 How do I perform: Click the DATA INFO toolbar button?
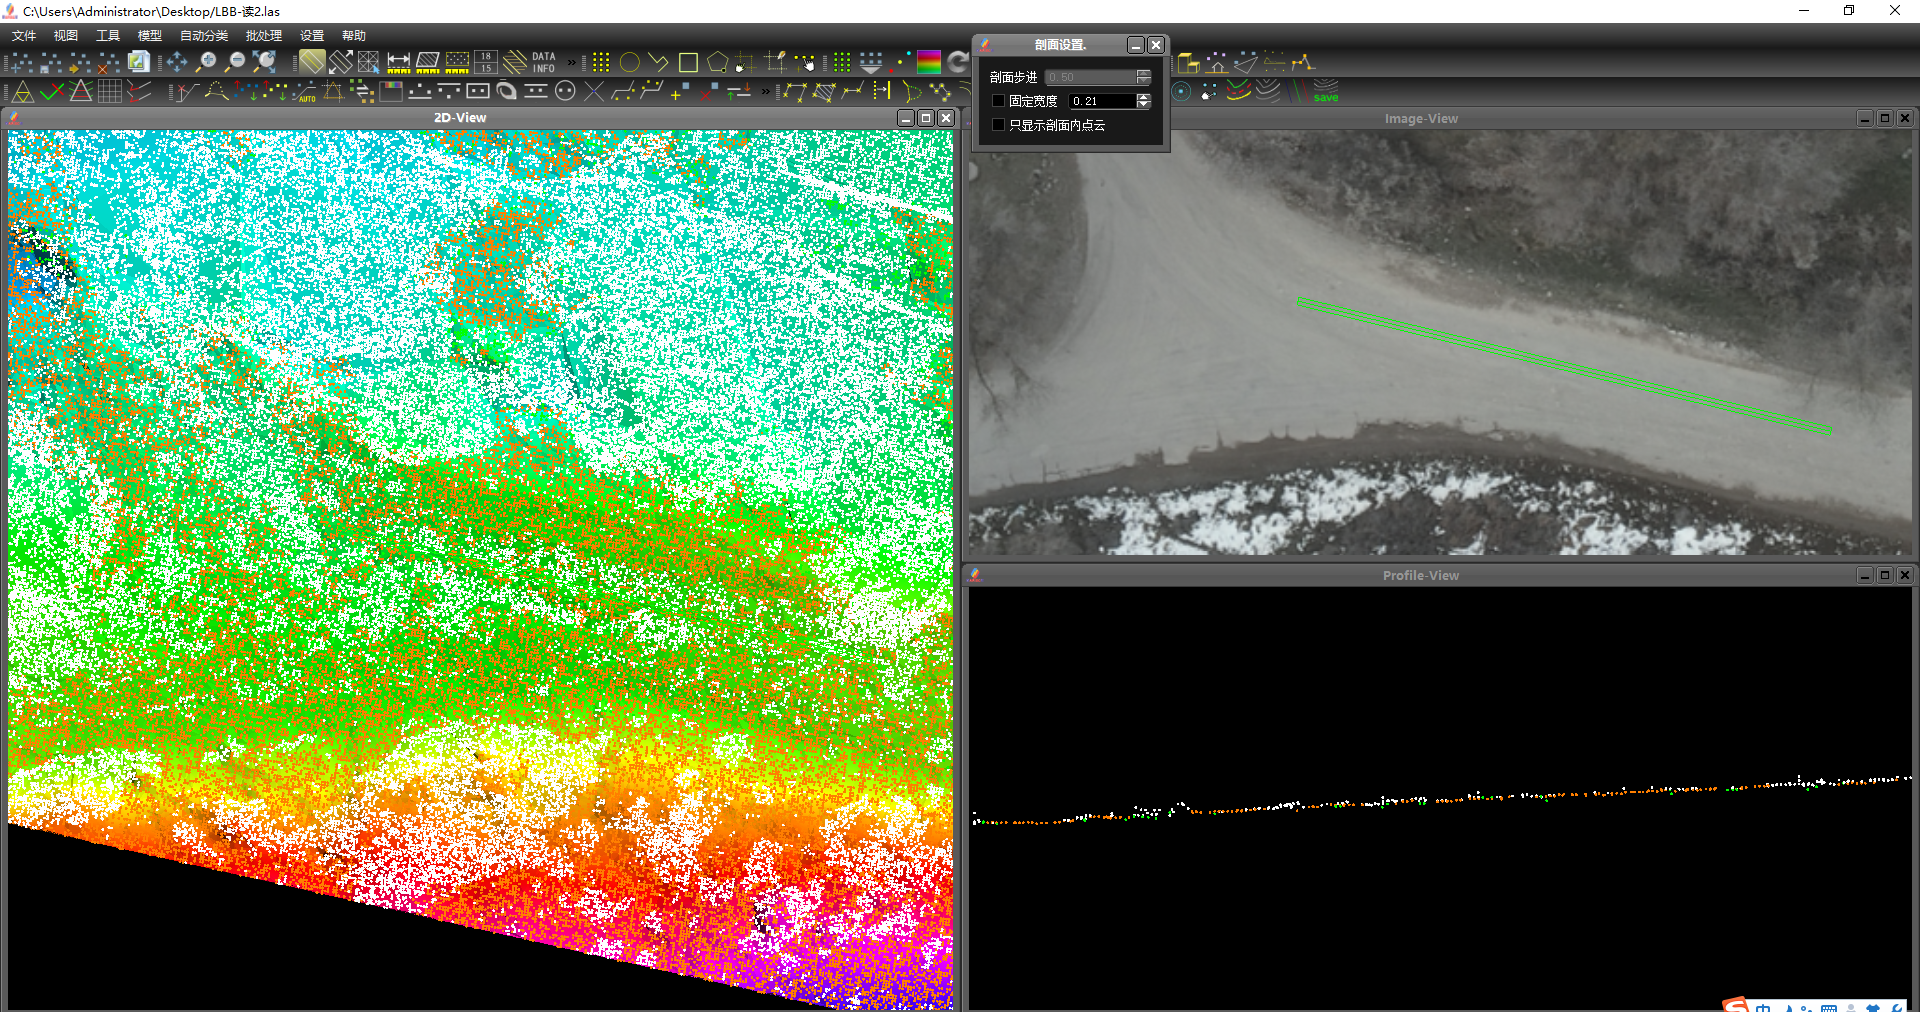(543, 63)
